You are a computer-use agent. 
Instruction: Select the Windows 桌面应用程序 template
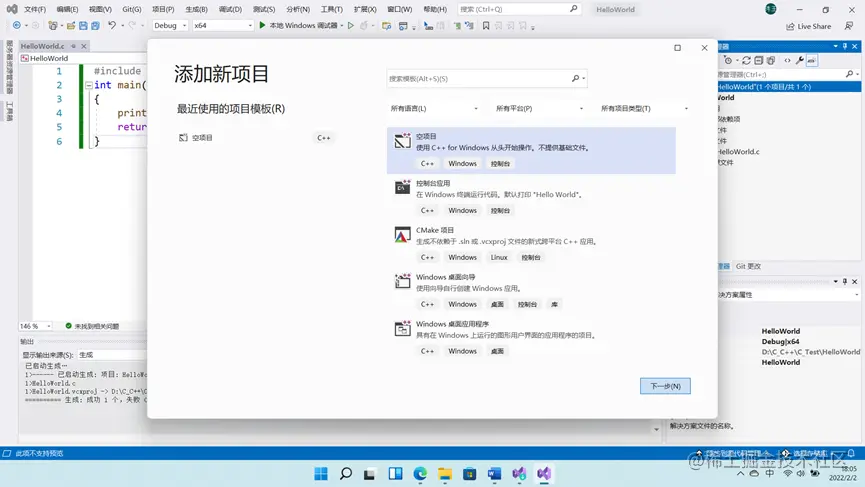coord(531,338)
